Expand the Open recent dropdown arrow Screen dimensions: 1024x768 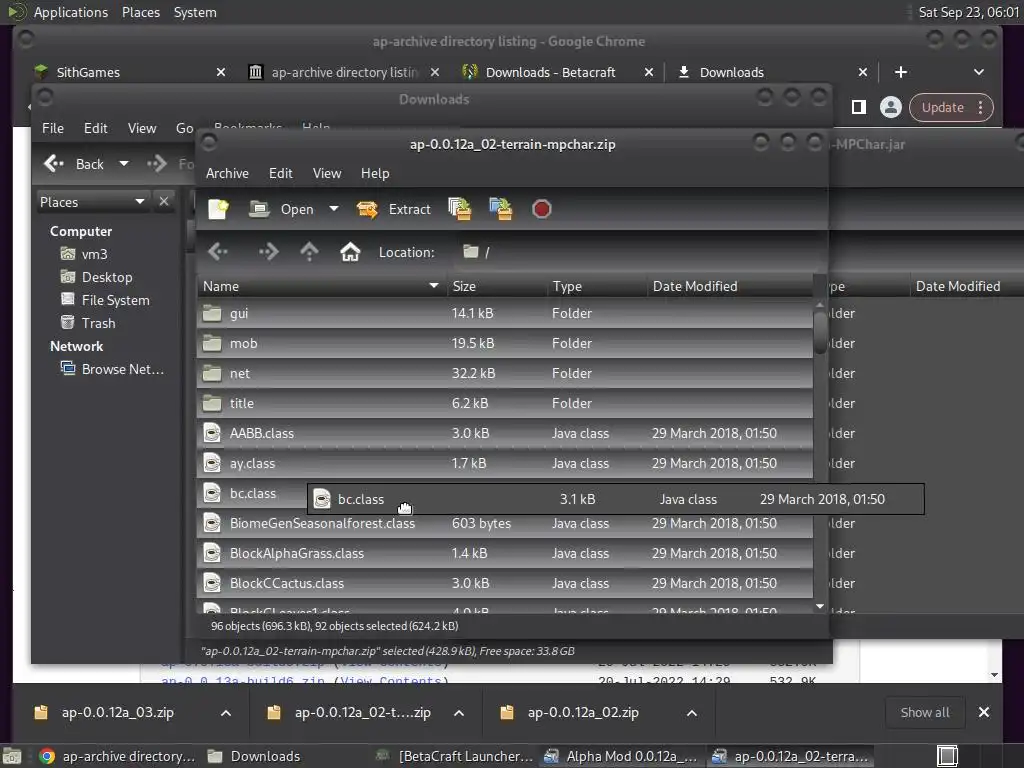pyautogui.click(x=334, y=209)
